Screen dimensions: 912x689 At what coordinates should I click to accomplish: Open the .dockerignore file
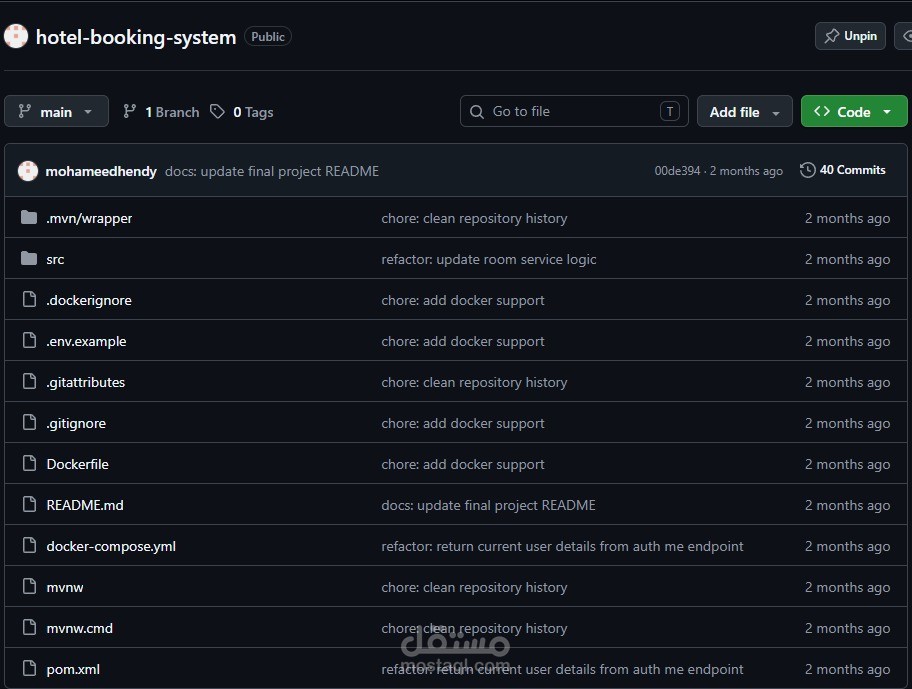pyautogui.click(x=89, y=300)
